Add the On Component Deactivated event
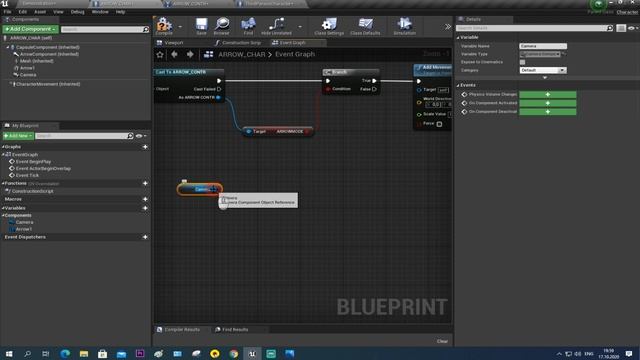Viewport: 640px width, 360px height. pos(547,112)
